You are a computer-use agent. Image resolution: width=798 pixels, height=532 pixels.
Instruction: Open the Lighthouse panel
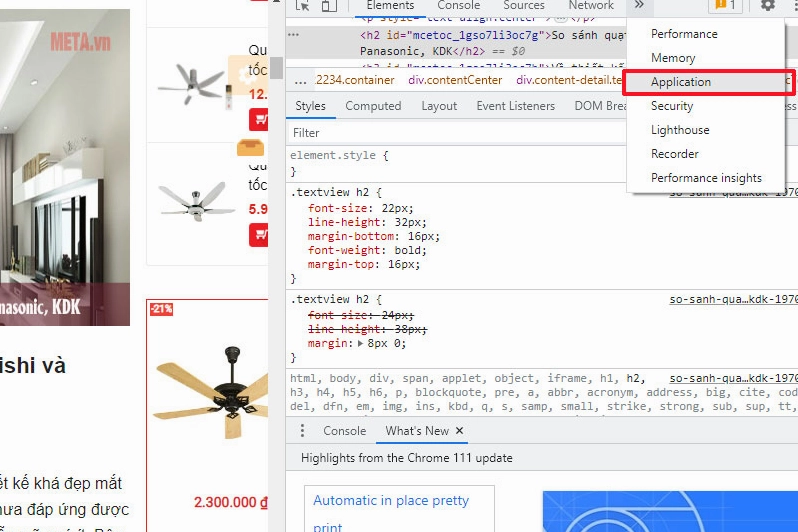(705, 130)
